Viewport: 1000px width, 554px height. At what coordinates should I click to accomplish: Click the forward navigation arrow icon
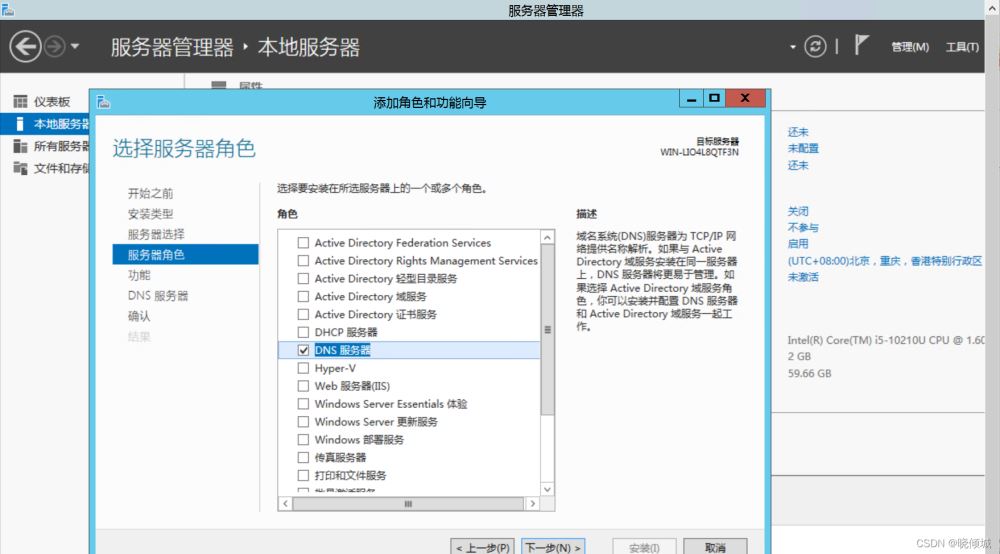(x=55, y=47)
